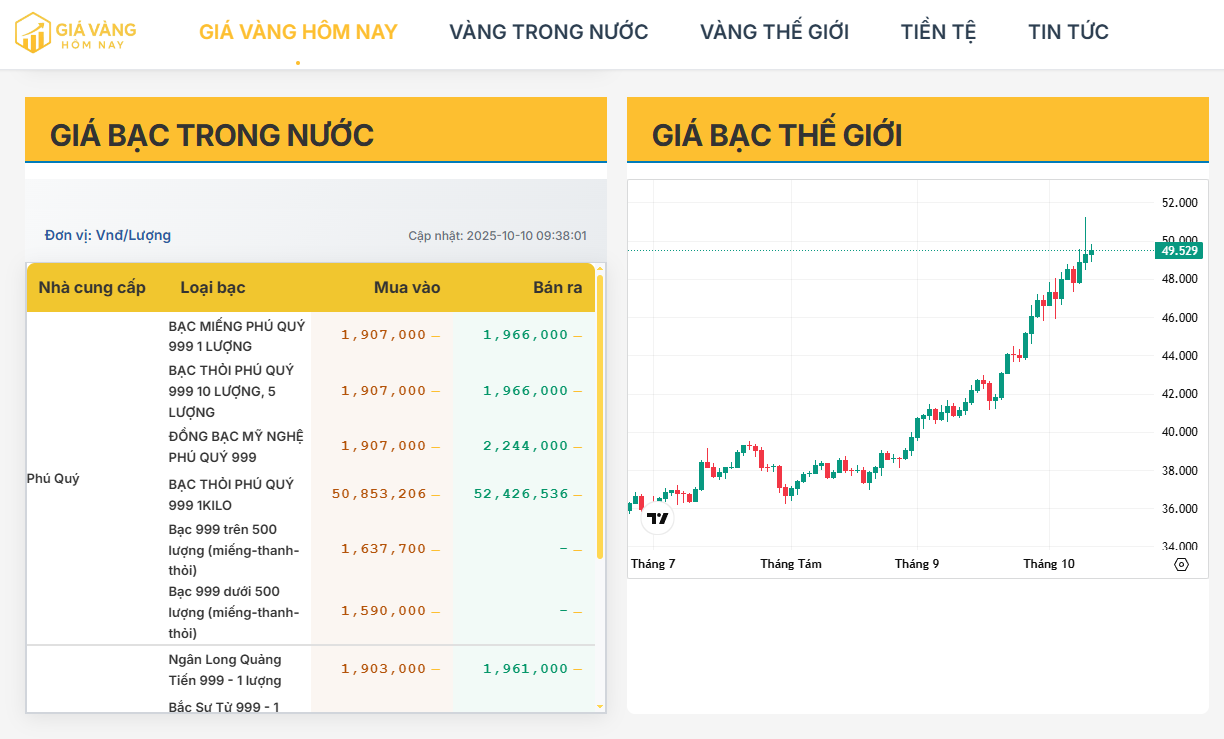
Task: Click the Nhà cung cấp column header
Action: [x=92, y=288]
